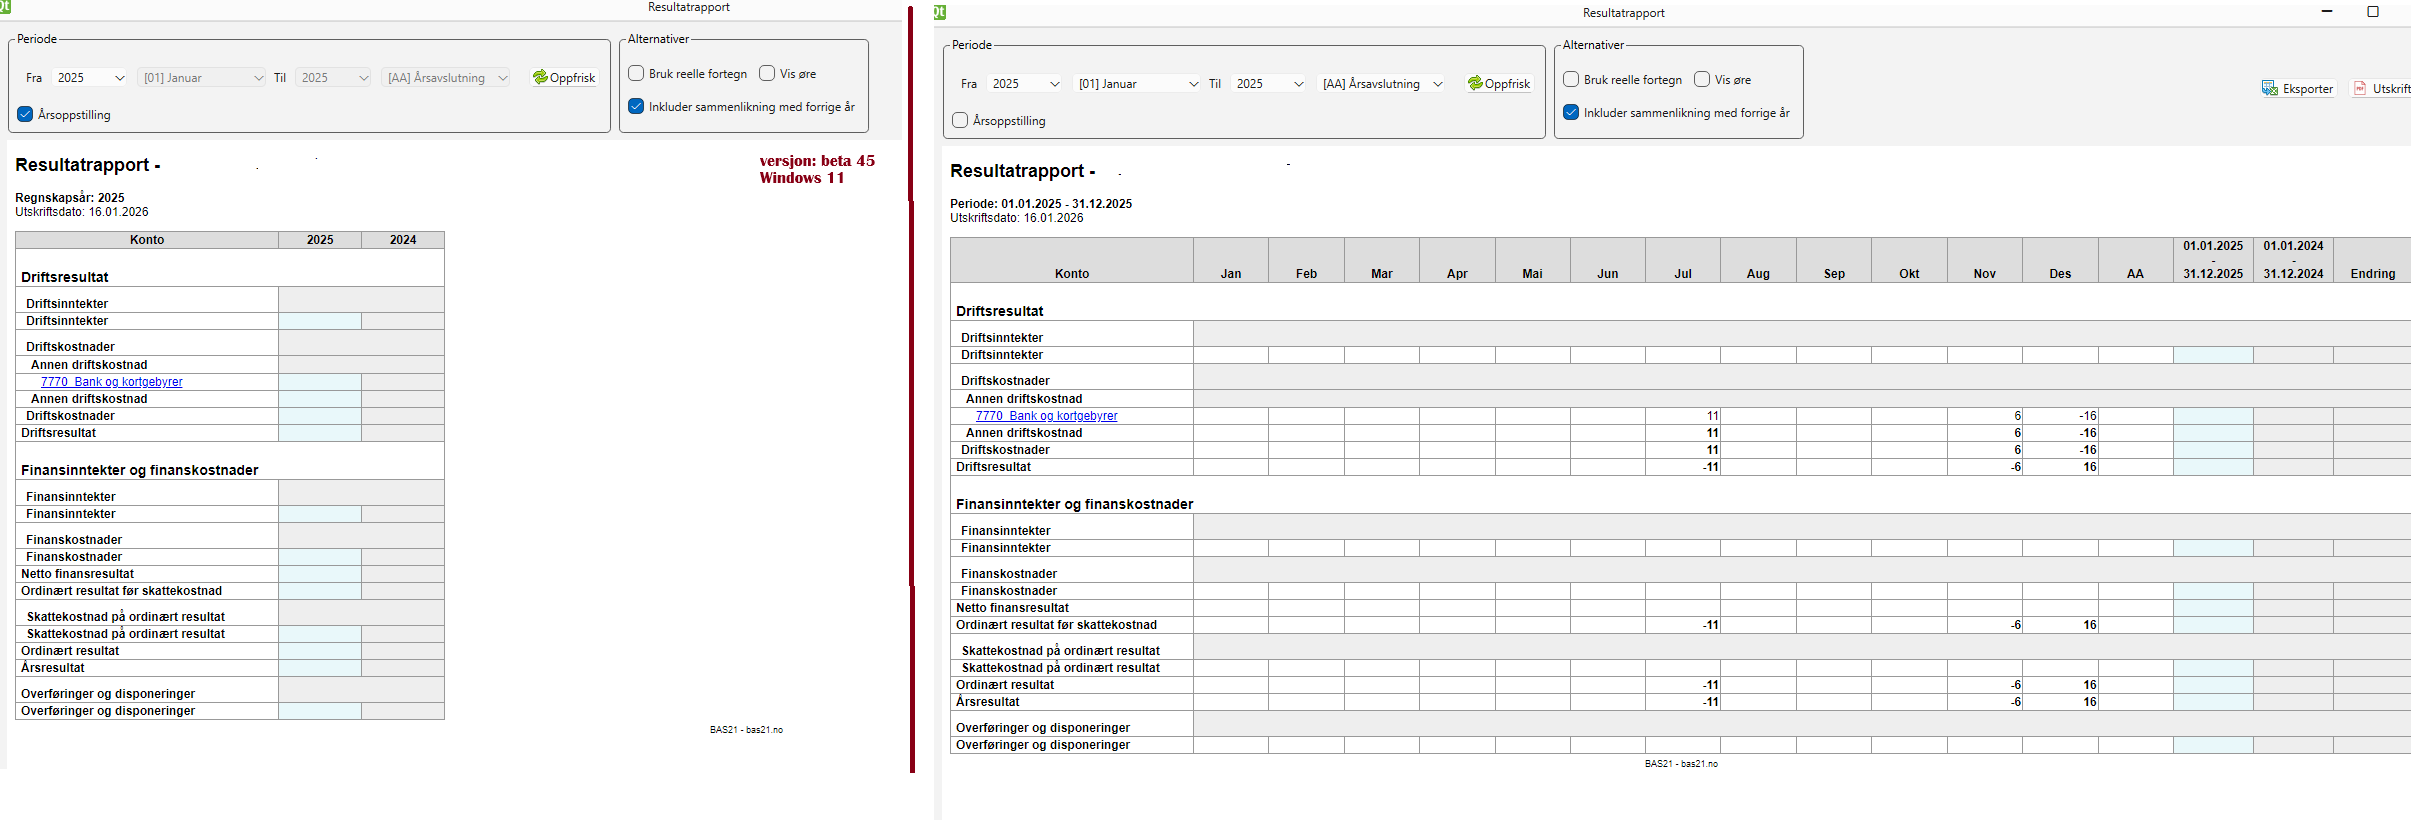
Task: Enable Årsoppstilling in right window
Action: click(960, 120)
